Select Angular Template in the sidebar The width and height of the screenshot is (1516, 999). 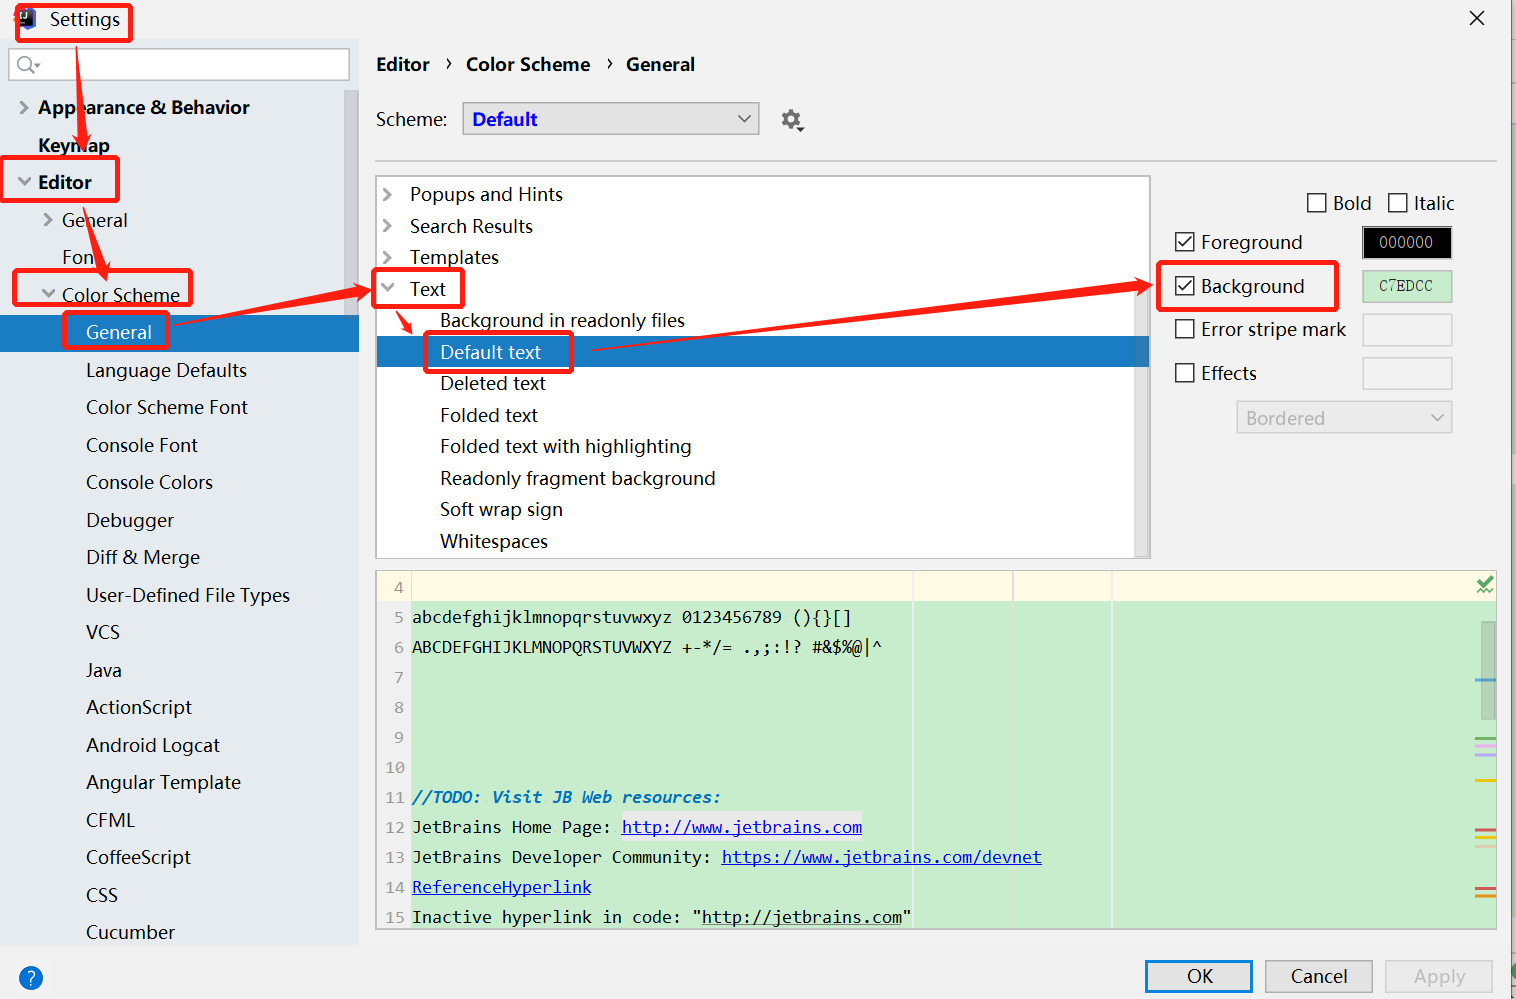(x=163, y=782)
